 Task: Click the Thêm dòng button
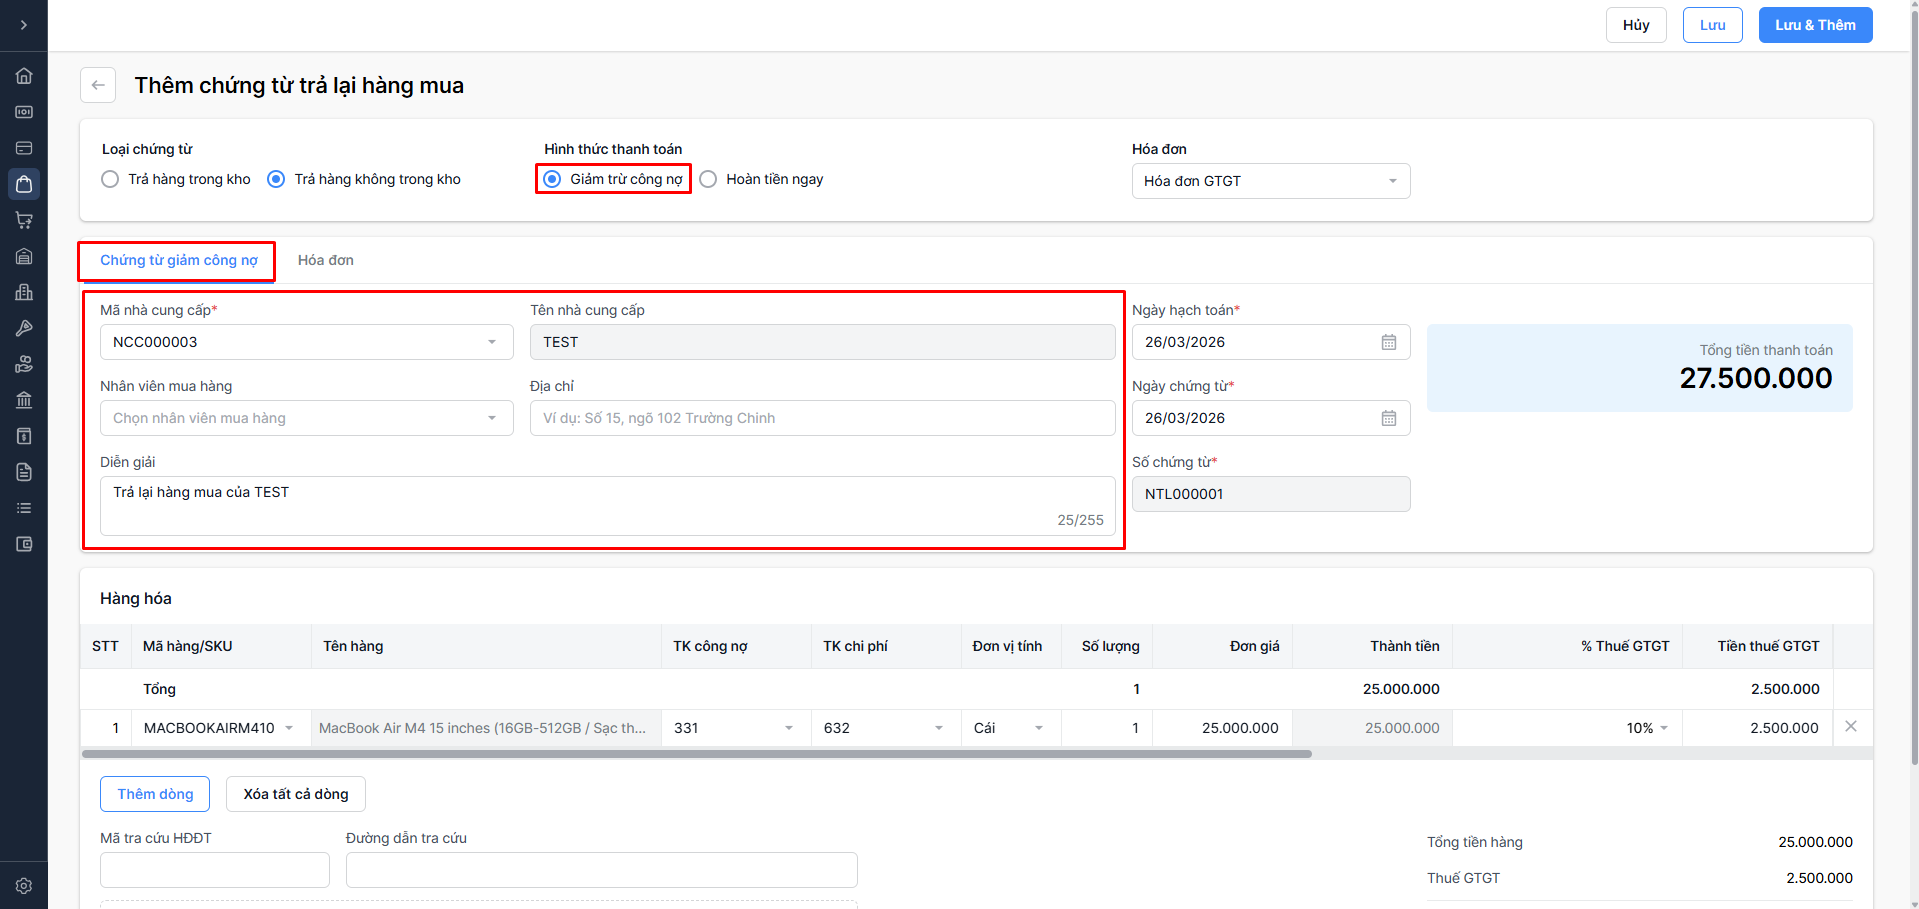[155, 794]
